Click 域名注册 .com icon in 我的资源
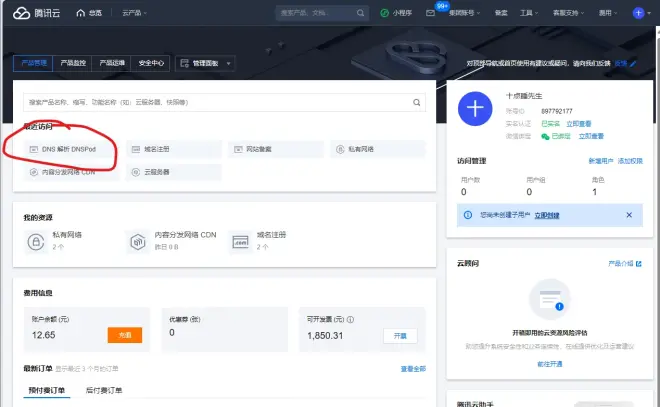This screenshot has width=660, height=407. (240, 242)
